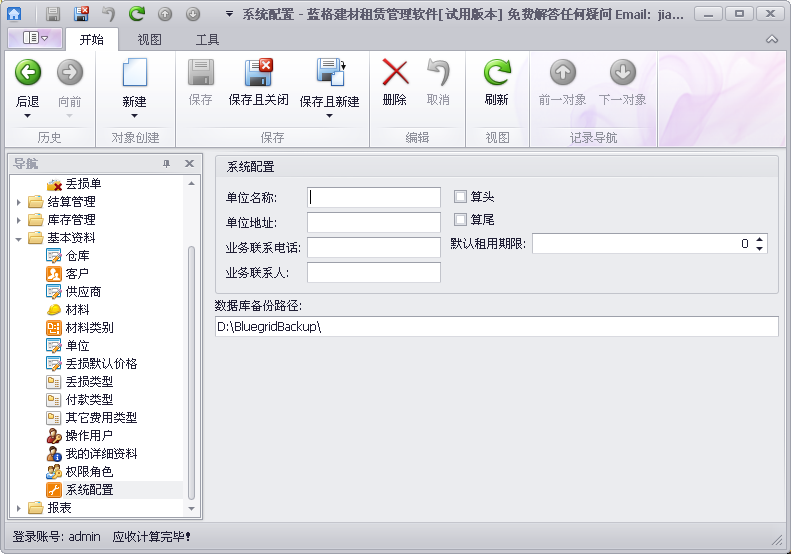791x554 pixels.
Task: Open 材料 (materials) with helmet icon
Action: coord(77,310)
